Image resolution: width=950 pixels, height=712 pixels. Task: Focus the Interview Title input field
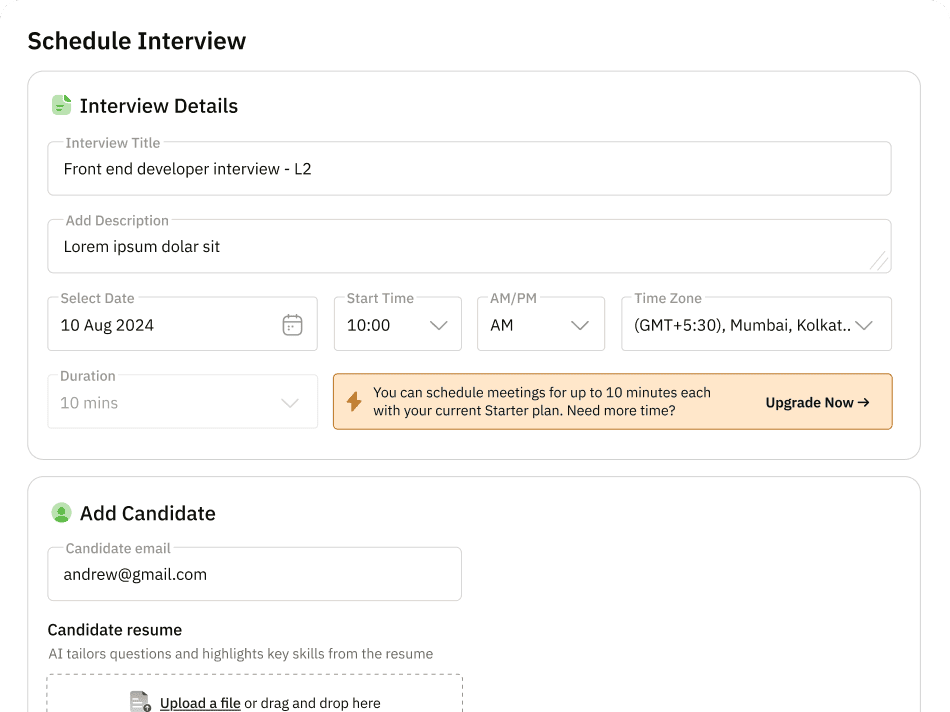tap(468, 169)
